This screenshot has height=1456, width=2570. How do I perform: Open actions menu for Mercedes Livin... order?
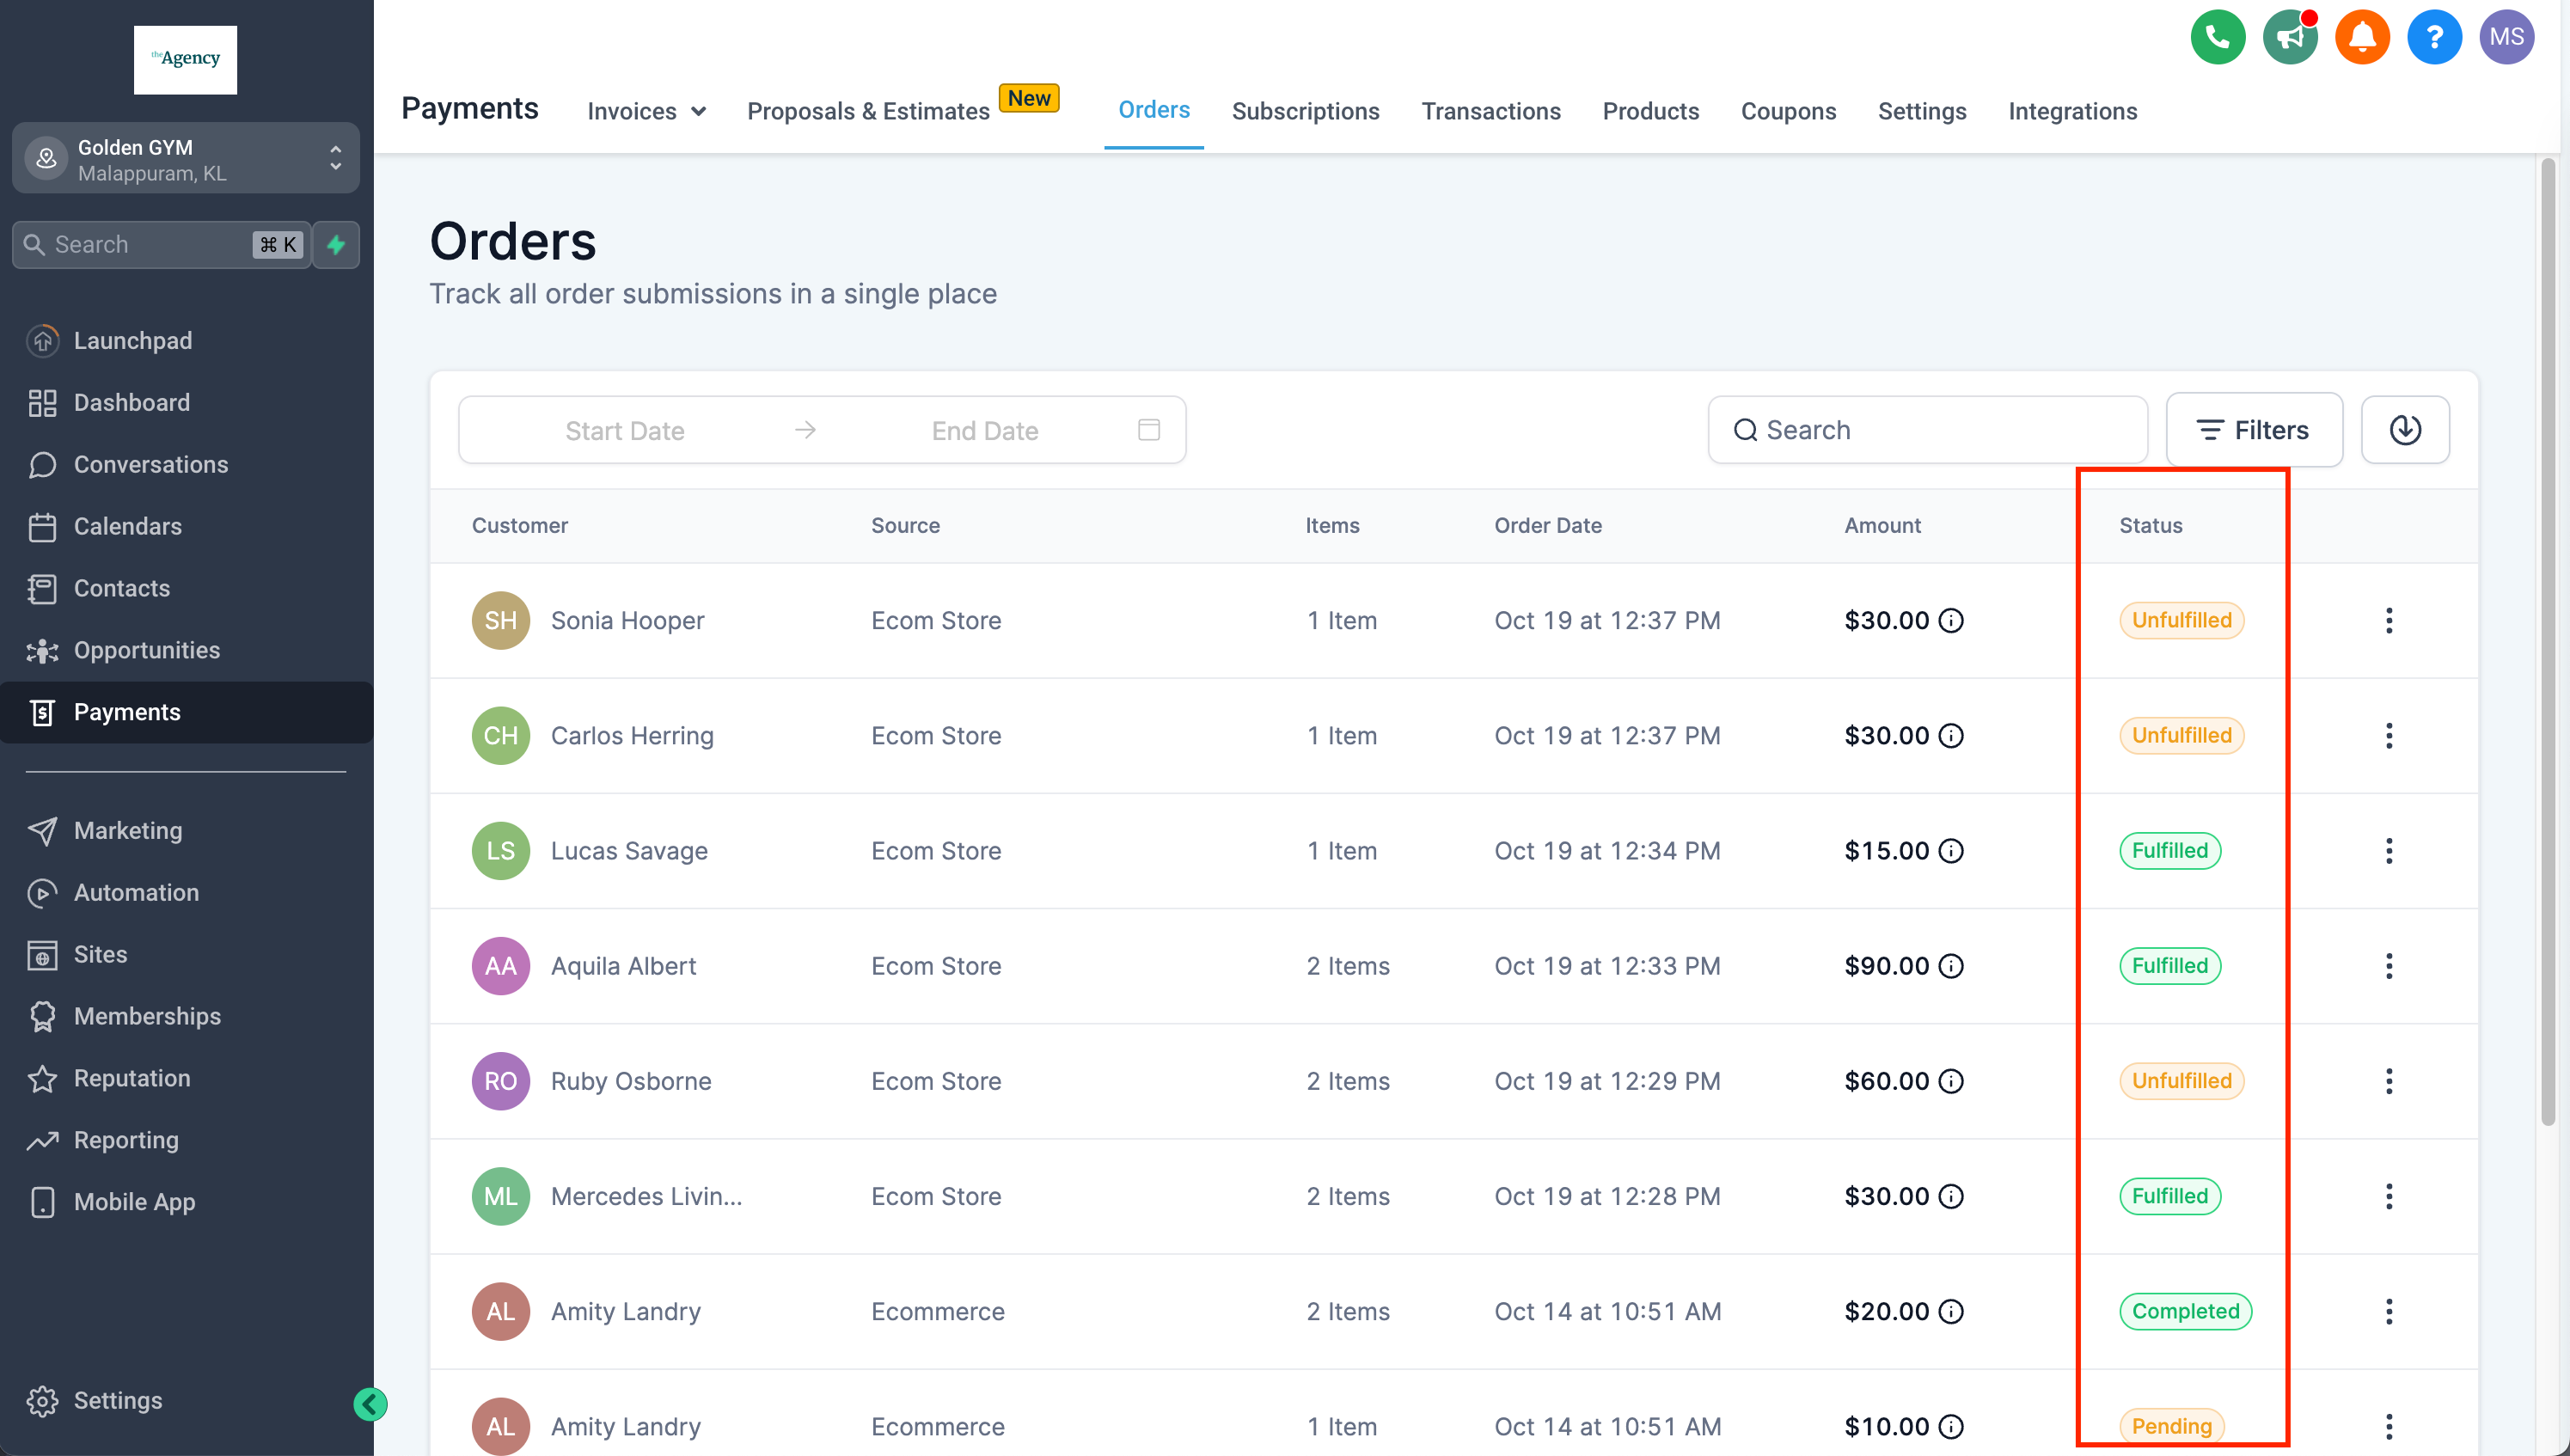[x=2388, y=1196]
